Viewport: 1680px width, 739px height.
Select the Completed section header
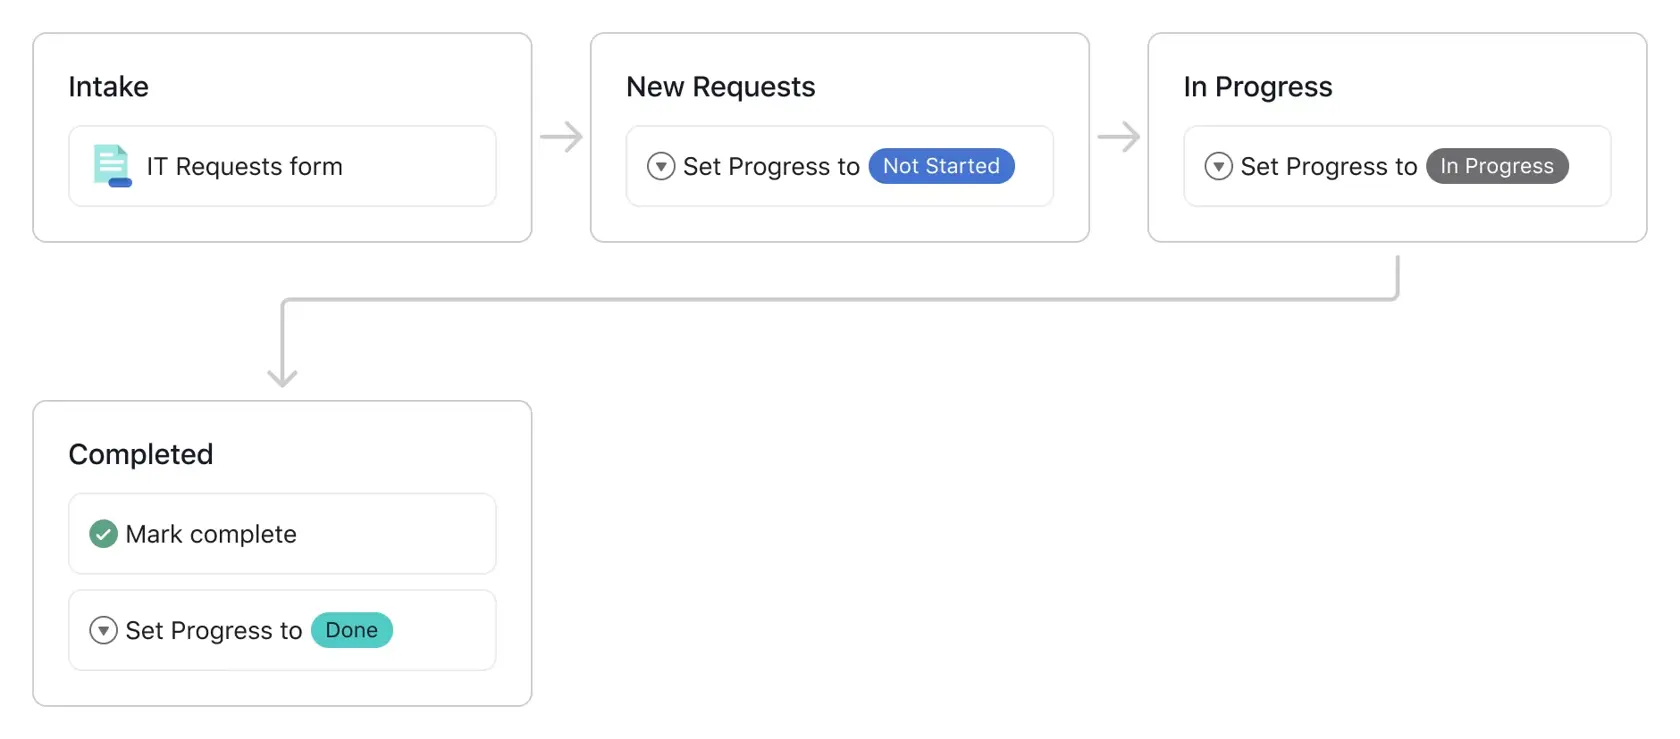[x=140, y=453]
